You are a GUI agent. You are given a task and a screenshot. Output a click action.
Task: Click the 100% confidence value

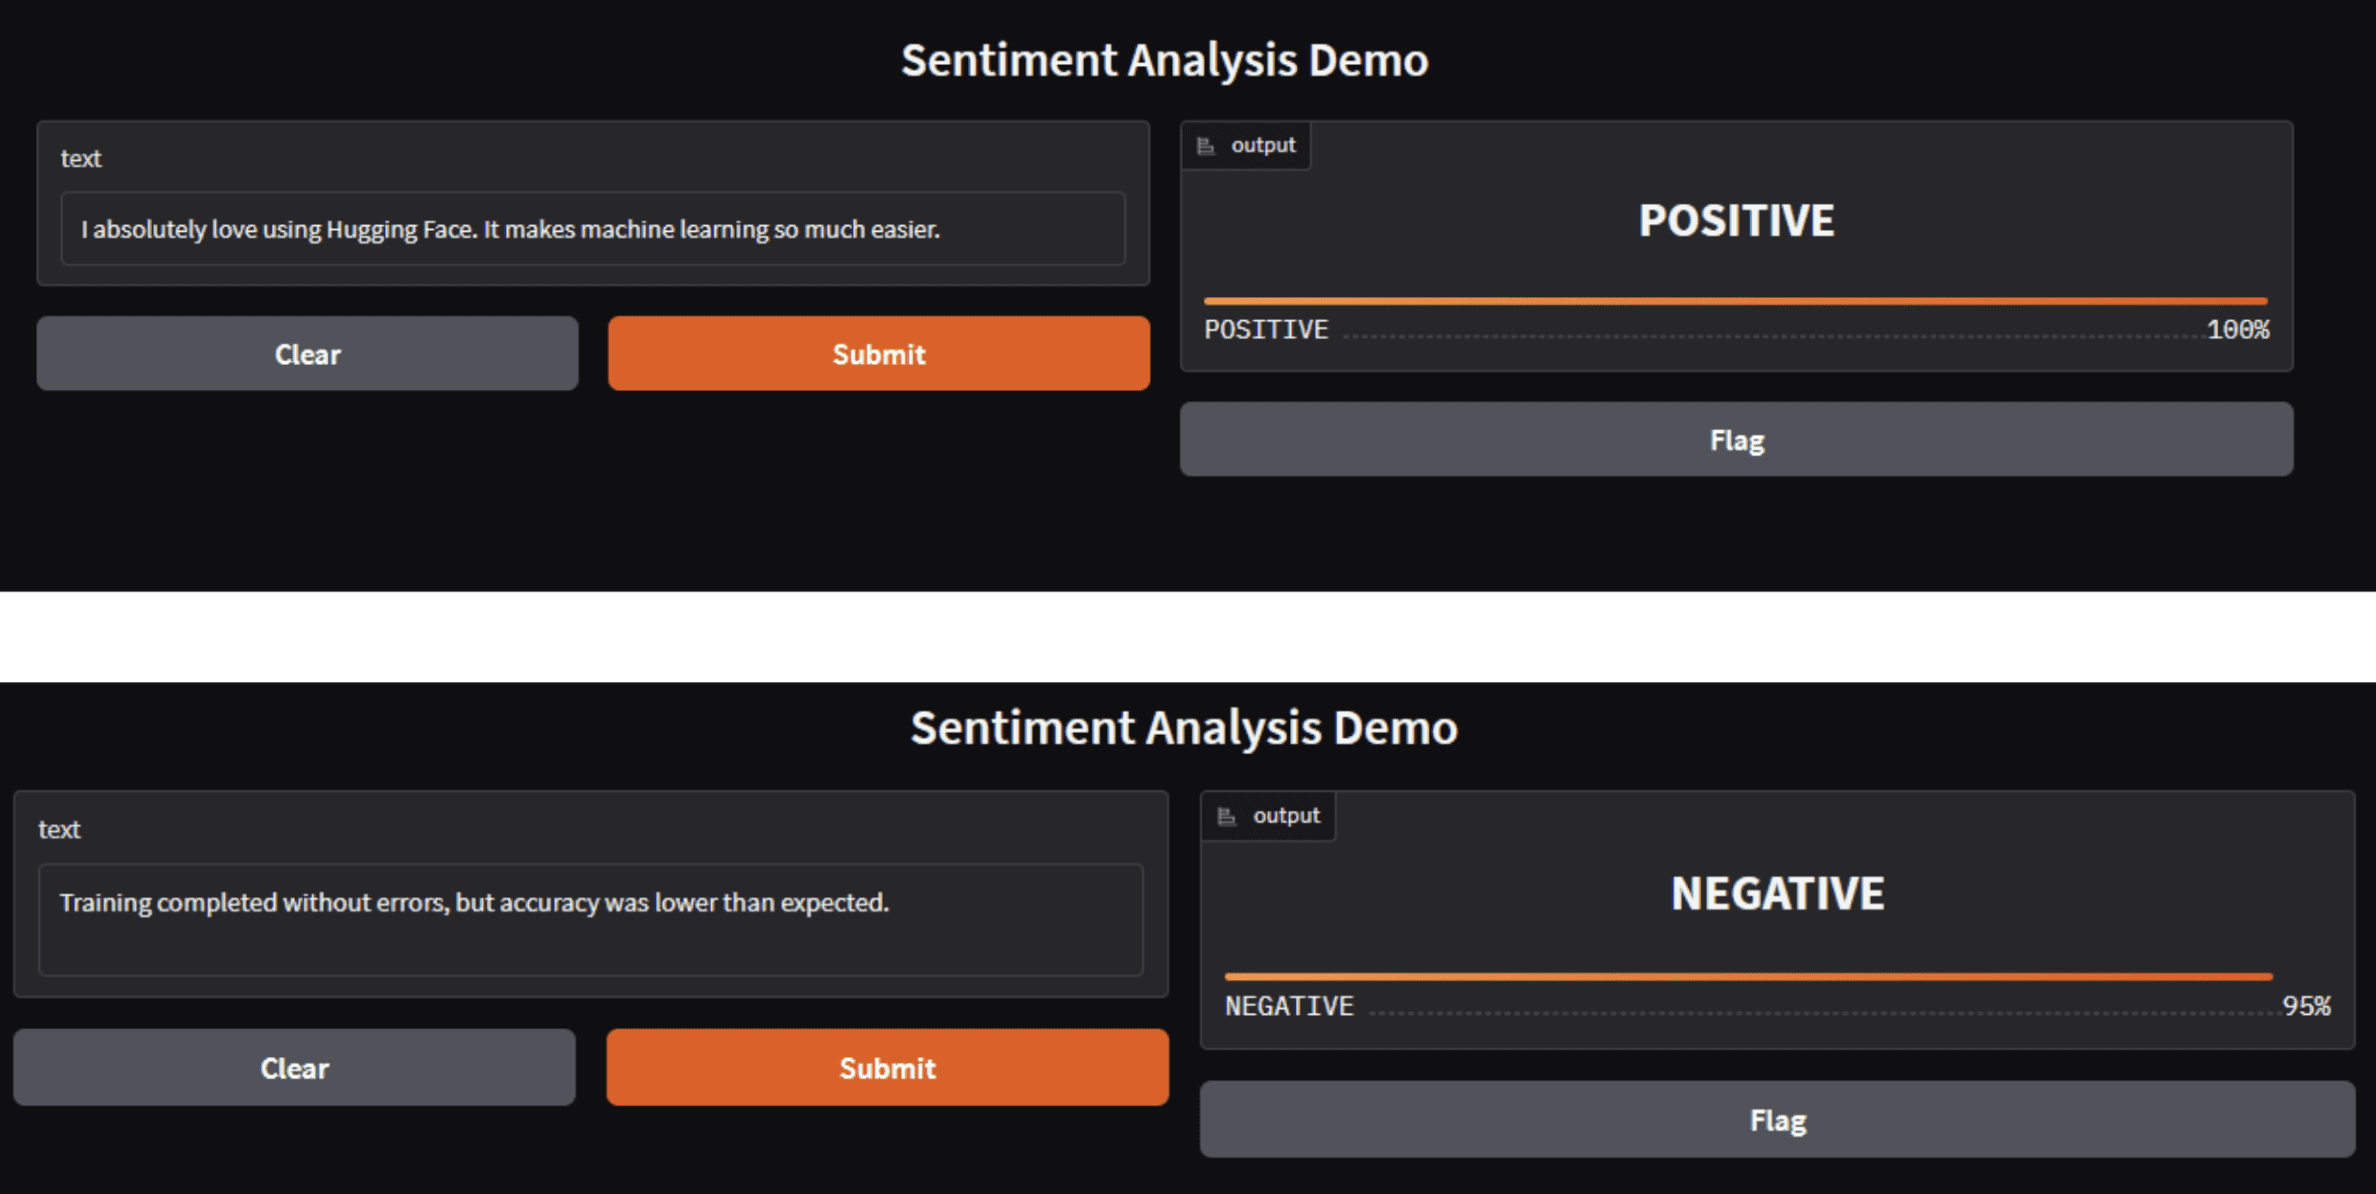[x=2238, y=330]
